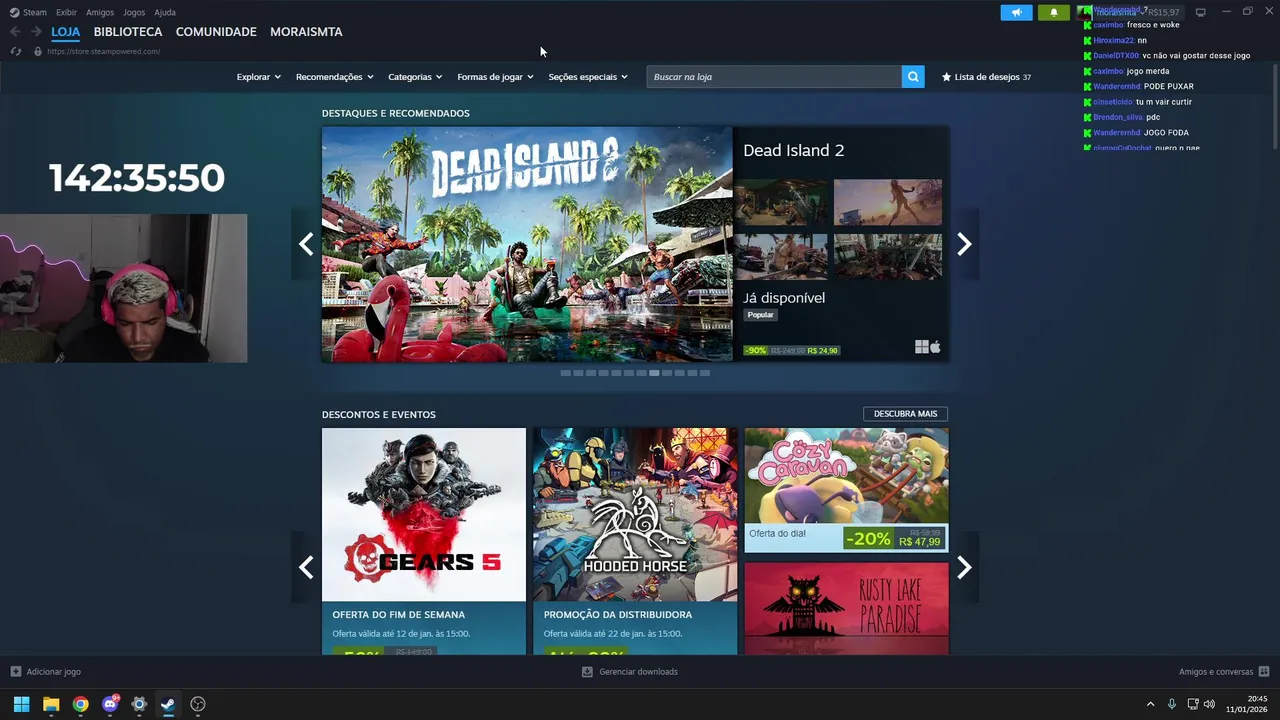This screenshot has height=720, width=1280.
Task: Reload the store page with refresh icon
Action: coord(15,51)
